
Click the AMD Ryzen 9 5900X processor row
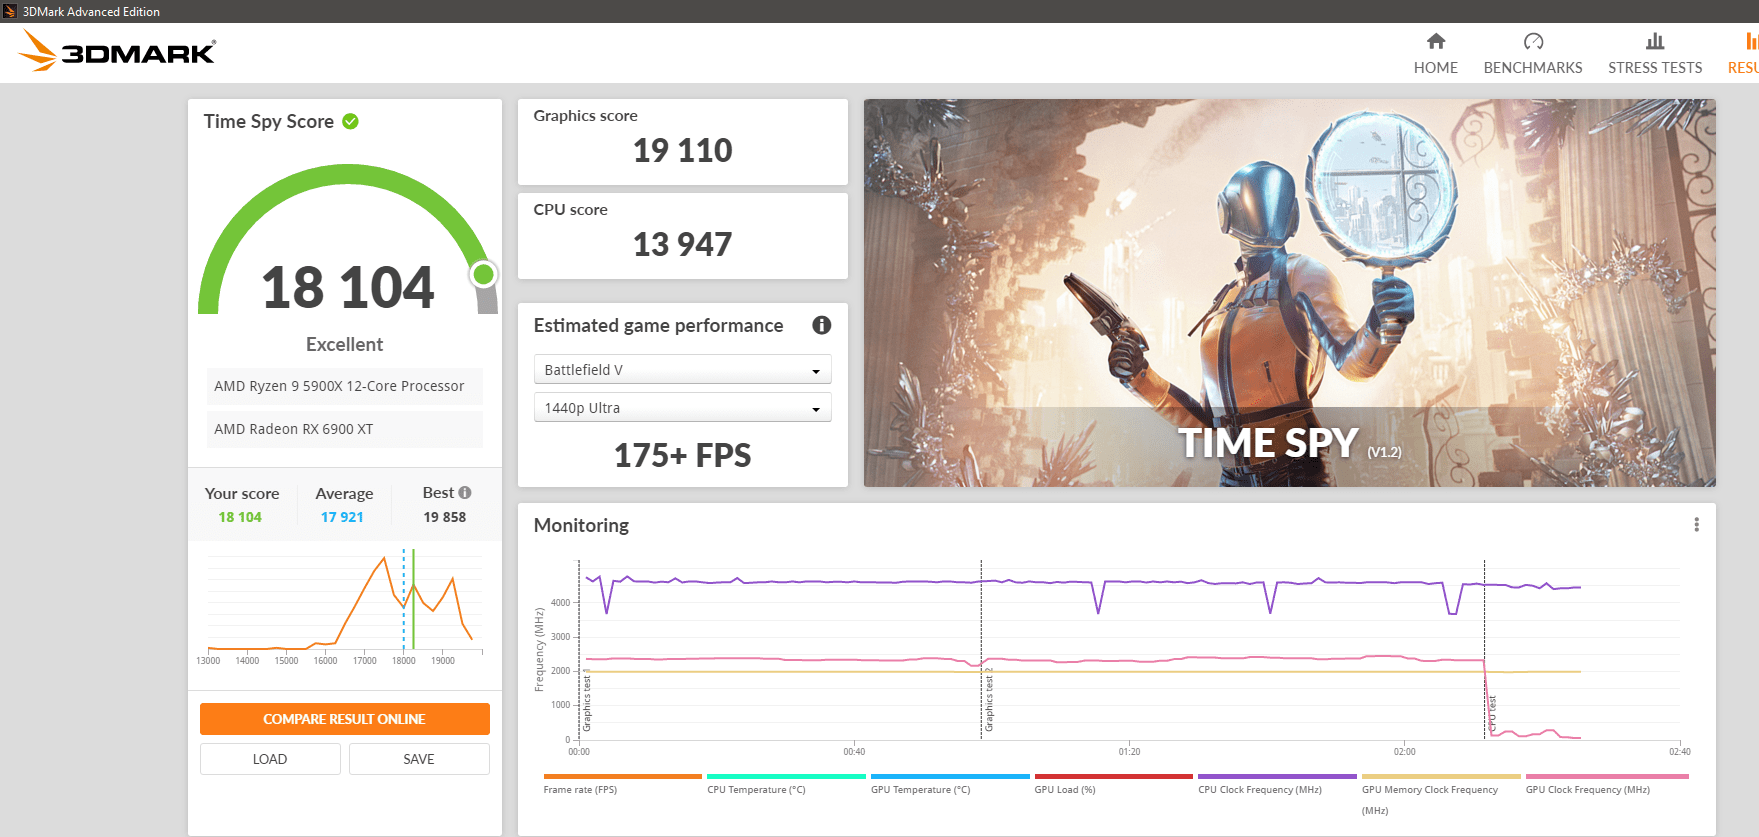tap(344, 386)
